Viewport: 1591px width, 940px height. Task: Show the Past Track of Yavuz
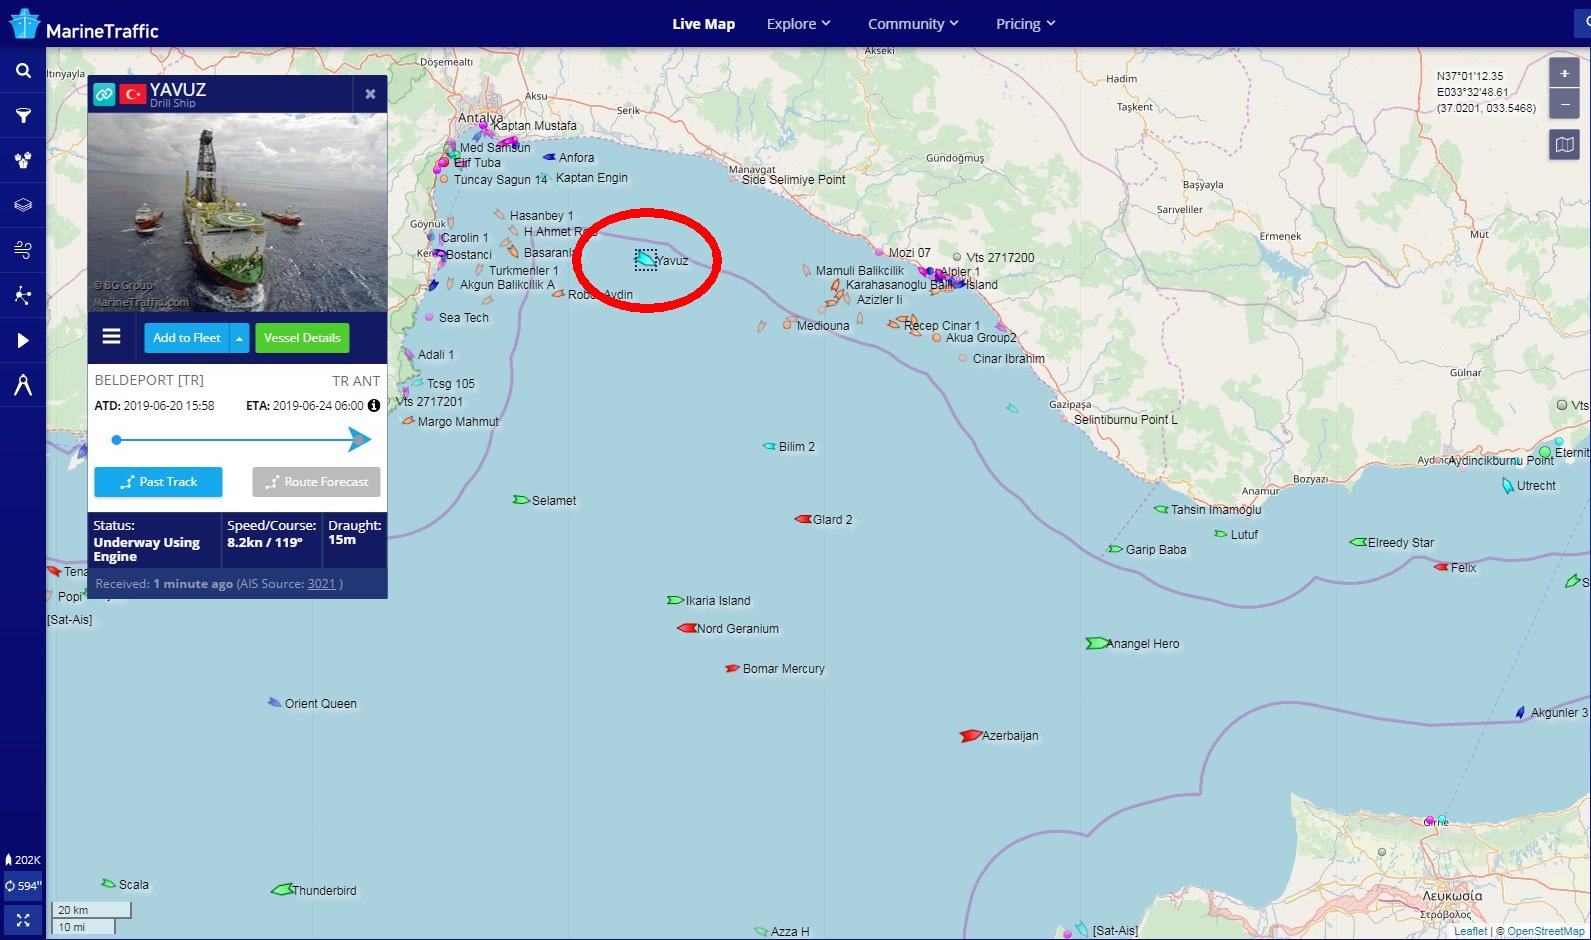[158, 482]
